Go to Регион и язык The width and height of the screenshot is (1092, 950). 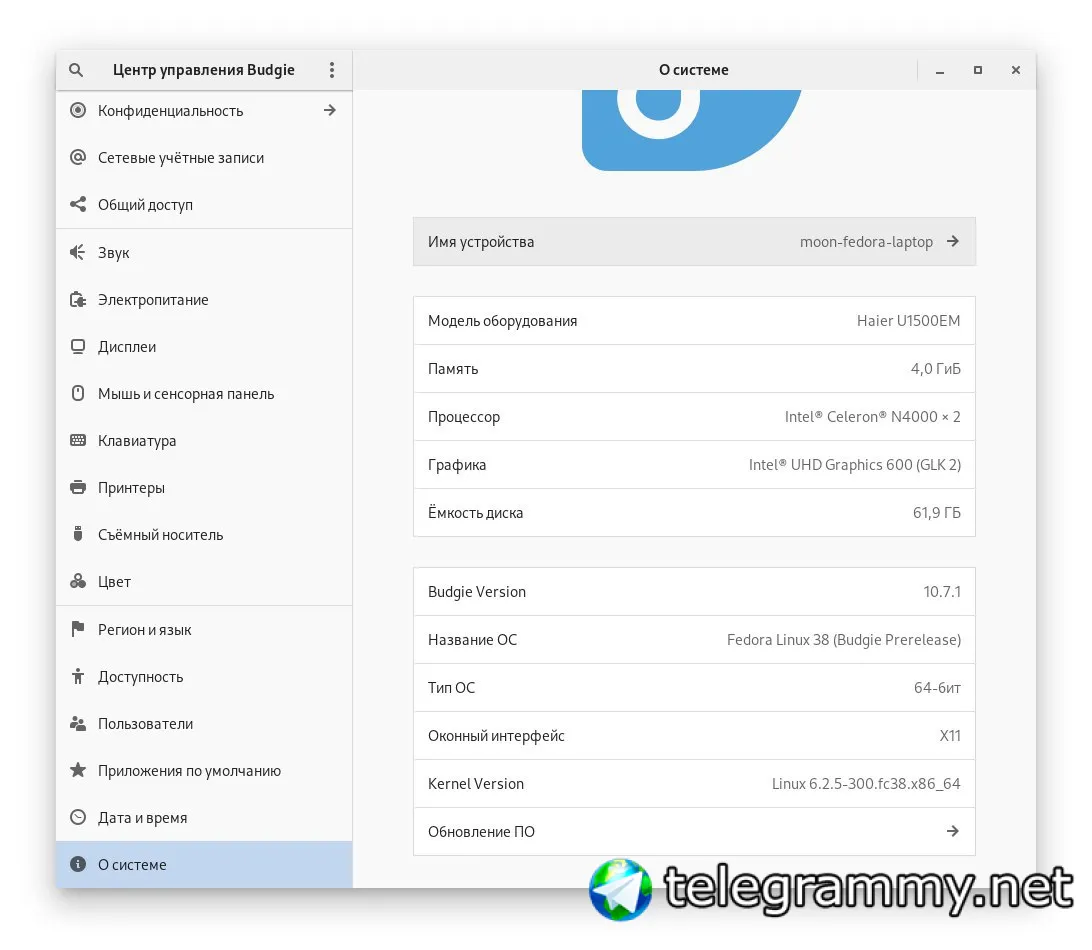point(204,630)
